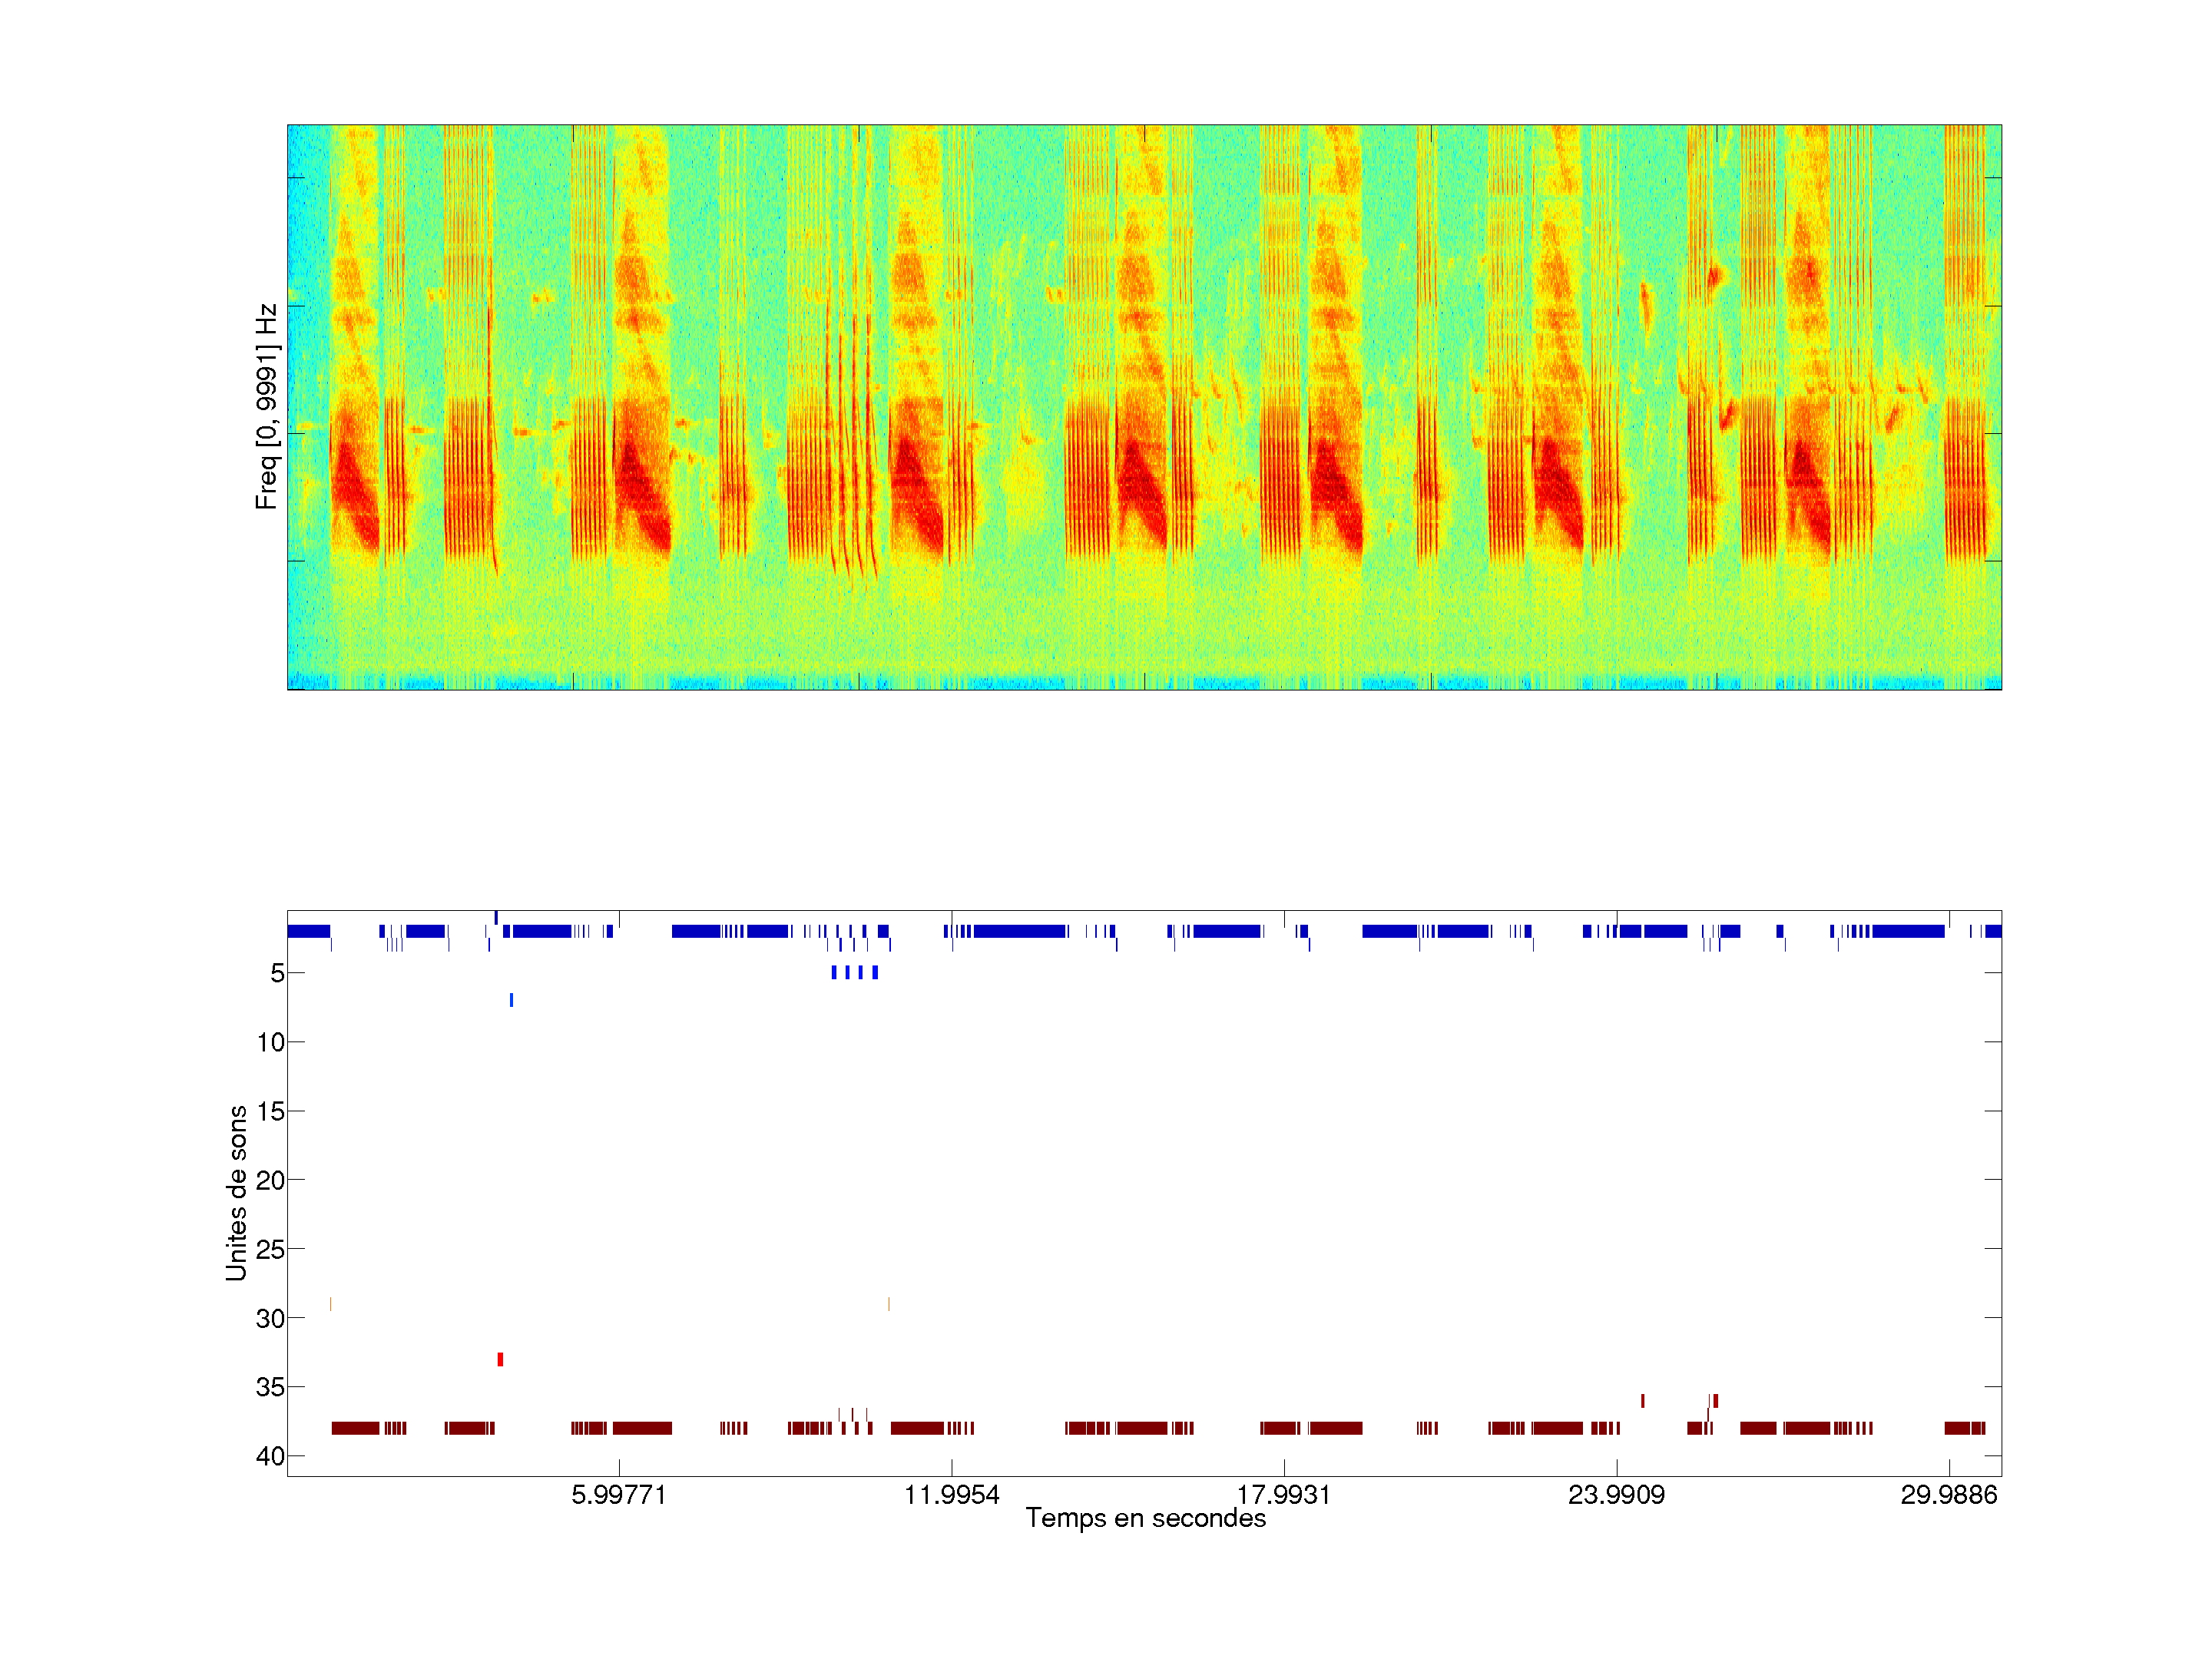Click the bright red marker near unit 33
The width and height of the screenshot is (2212, 1659).
(500, 1359)
